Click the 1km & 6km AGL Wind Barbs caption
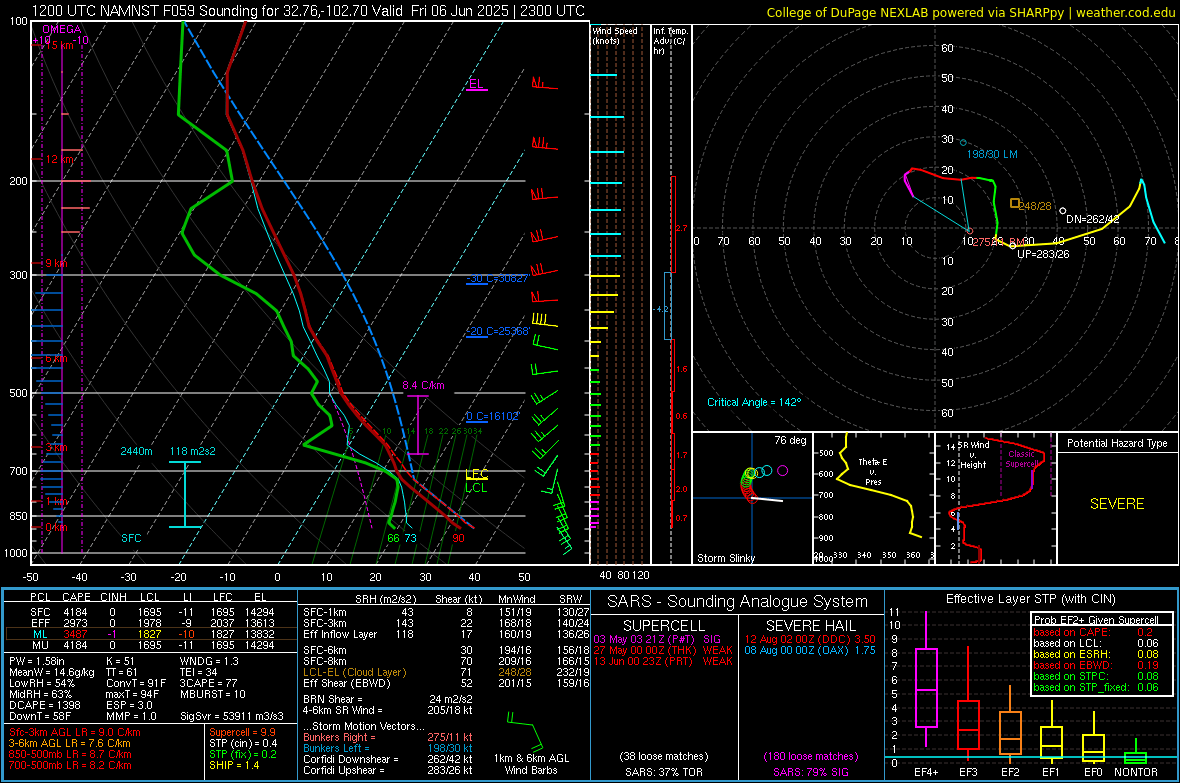 (531, 764)
